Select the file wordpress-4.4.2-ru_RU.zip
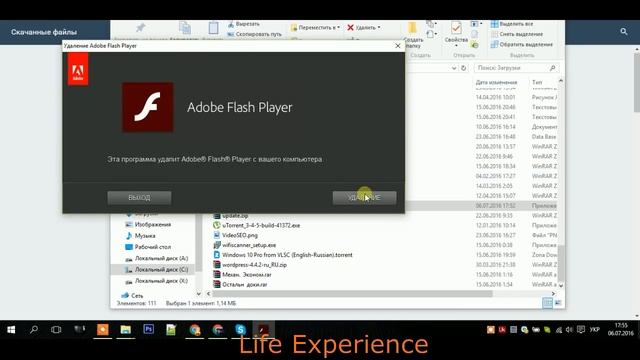The height and width of the screenshot is (360, 640). (250, 264)
